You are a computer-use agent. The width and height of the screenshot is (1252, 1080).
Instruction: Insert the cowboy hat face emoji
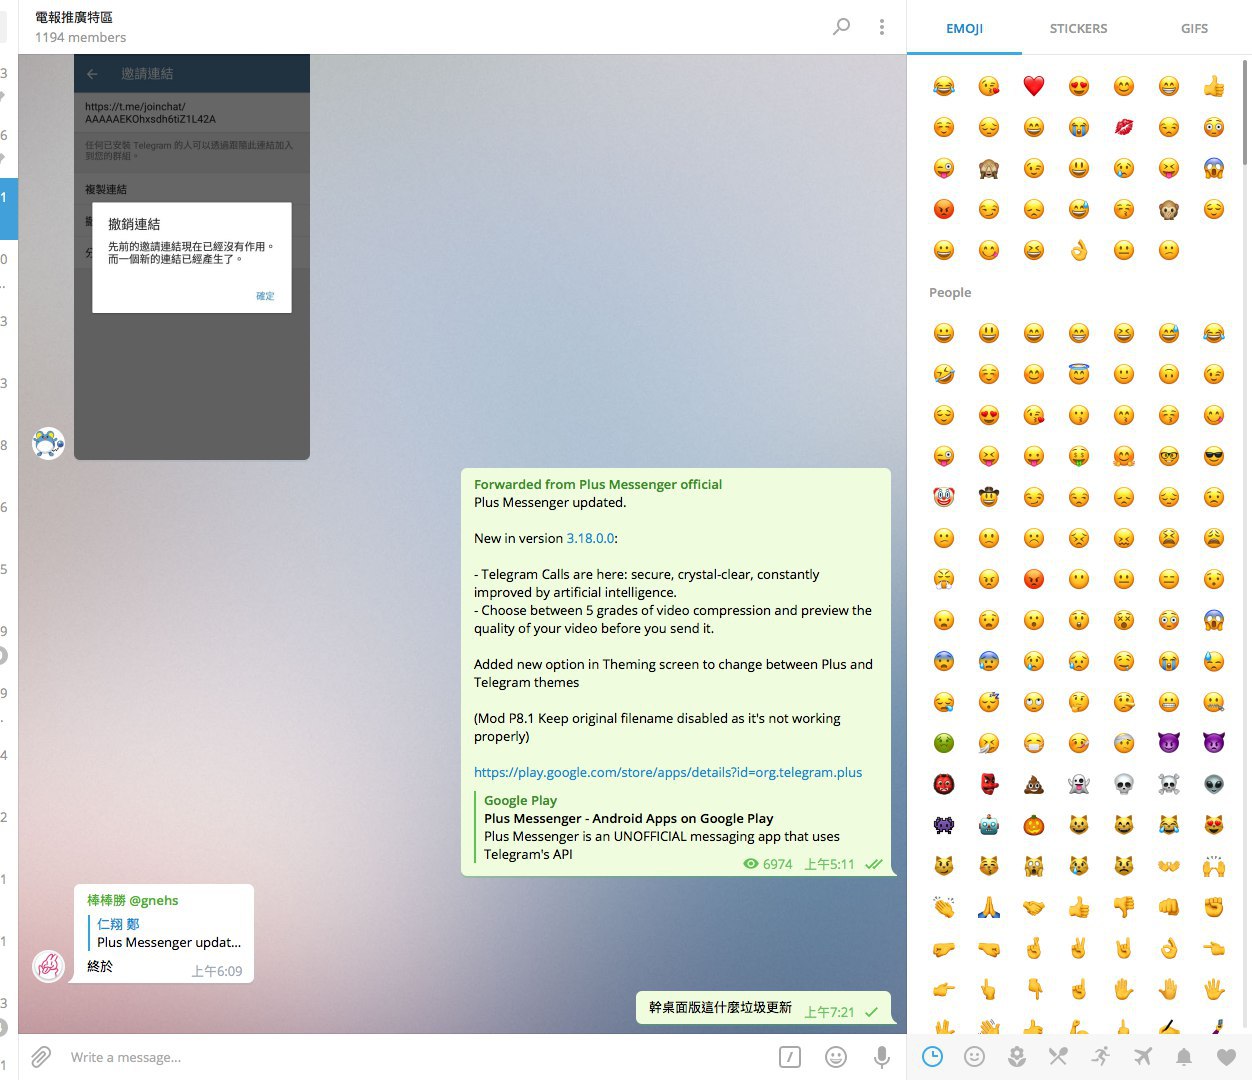989,497
